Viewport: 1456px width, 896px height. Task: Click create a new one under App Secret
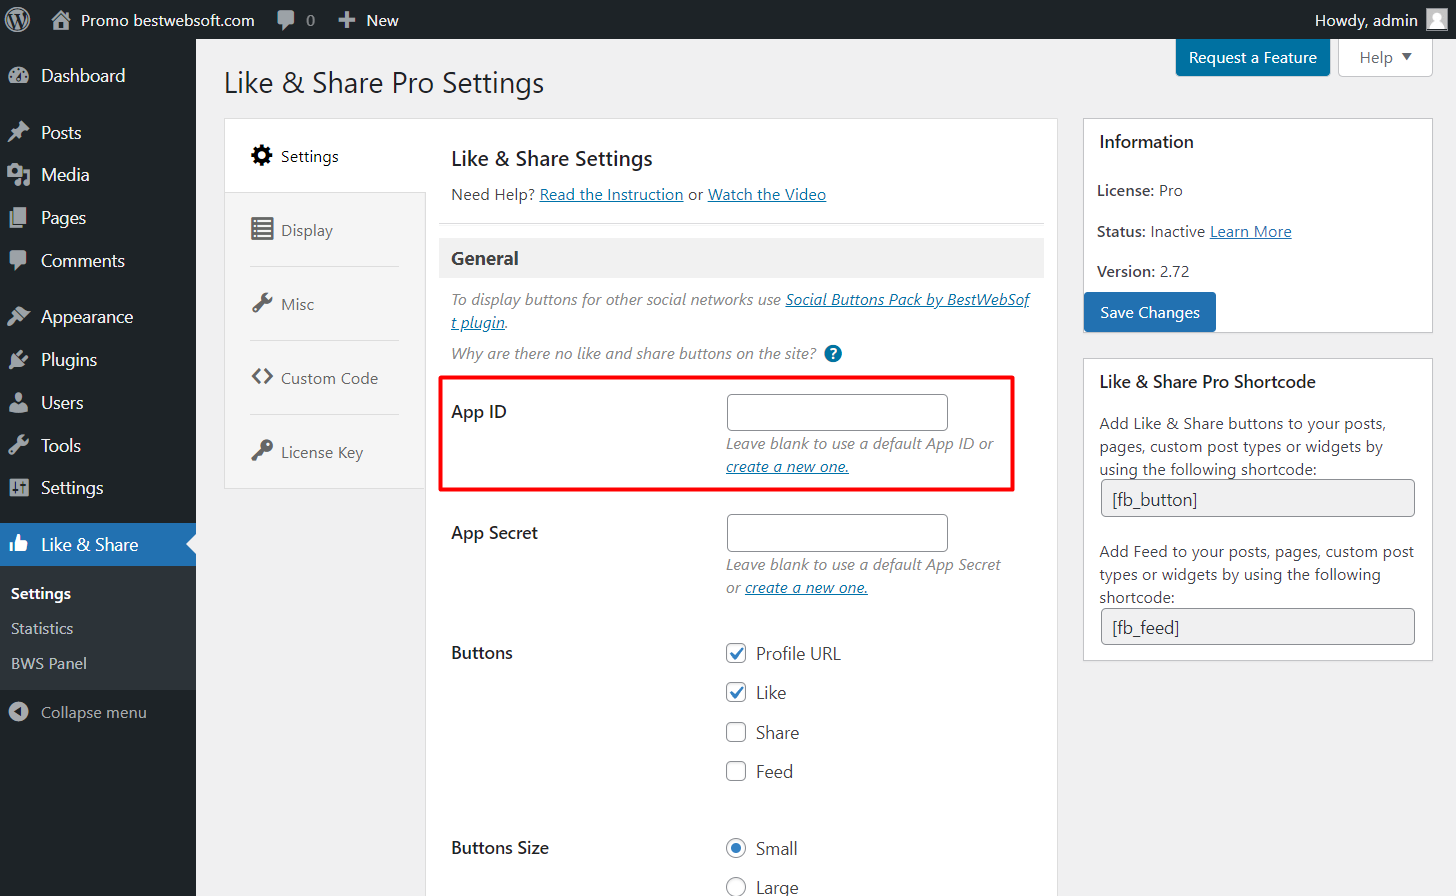(x=806, y=588)
